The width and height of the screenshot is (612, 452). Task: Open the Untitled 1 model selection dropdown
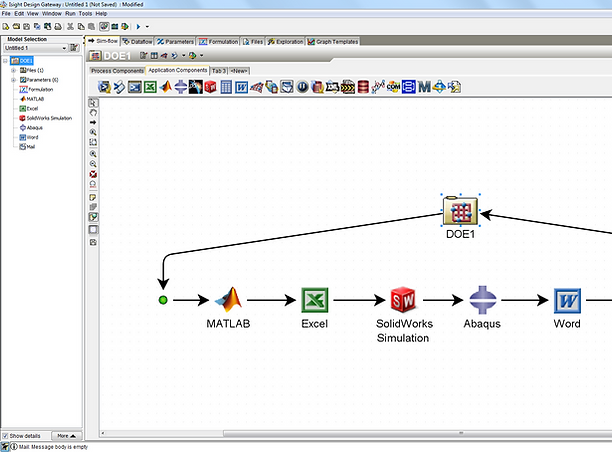35,48
